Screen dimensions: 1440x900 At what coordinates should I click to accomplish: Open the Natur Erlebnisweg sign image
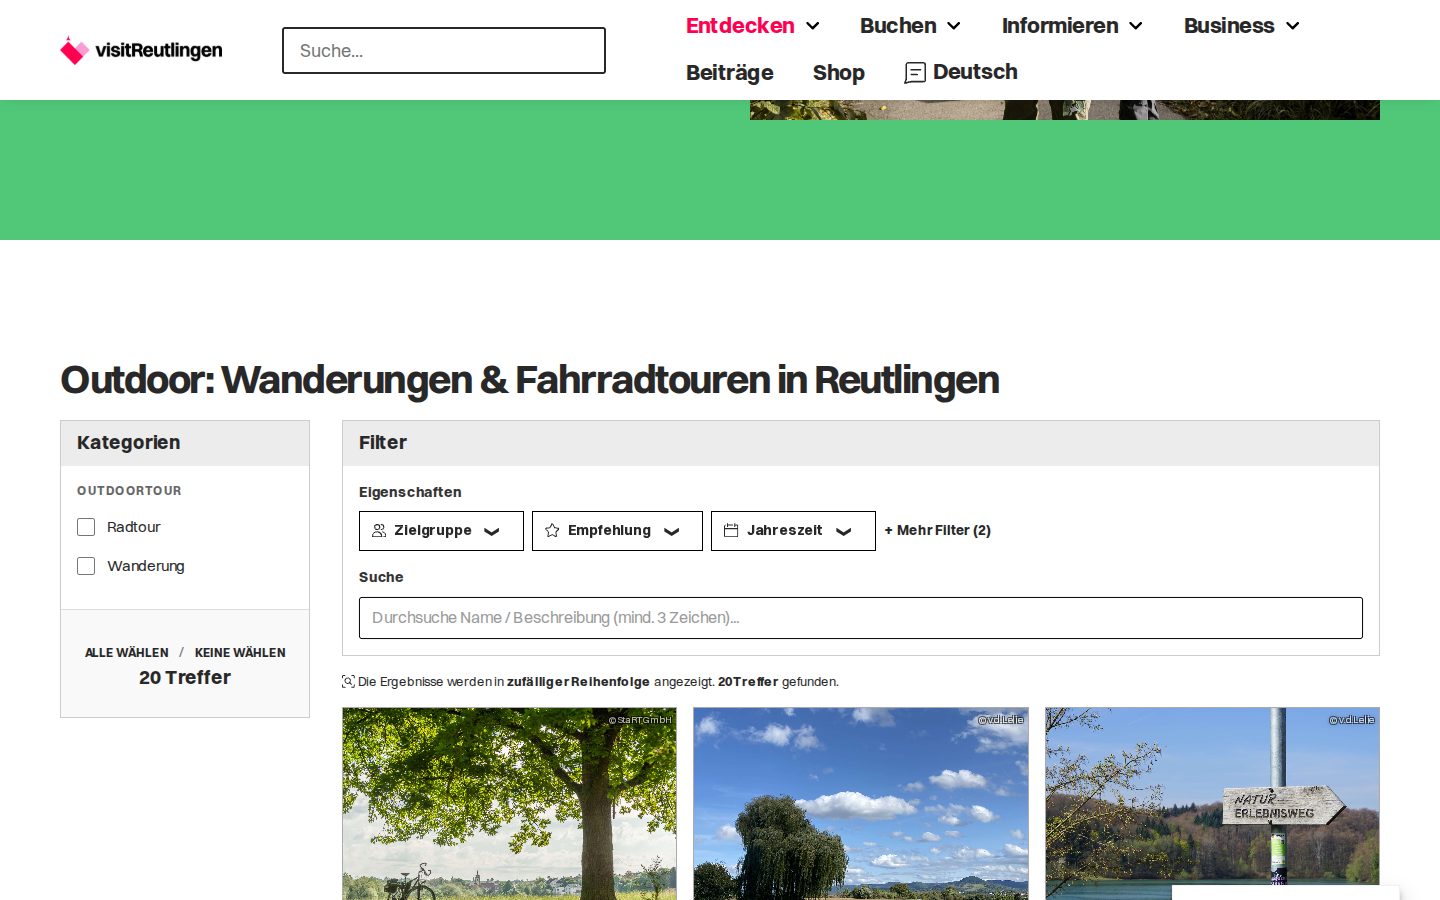coord(1212,804)
